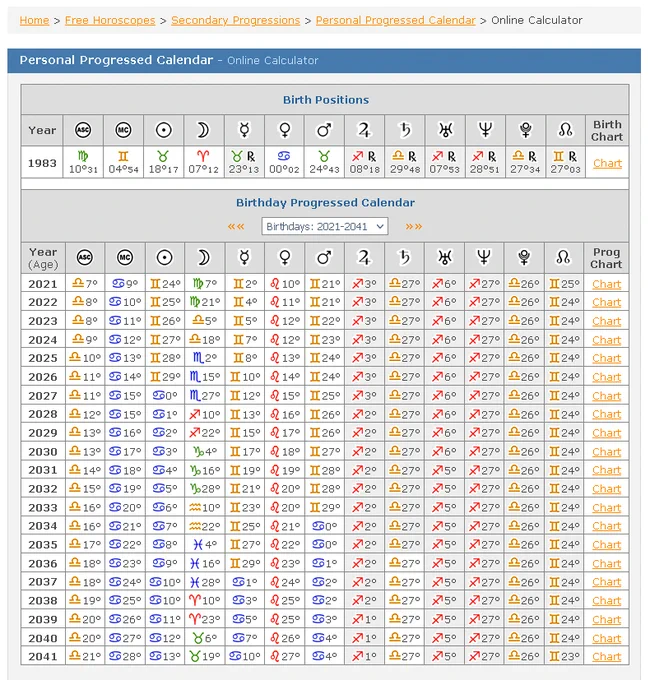Open the Chart link for 2035

(x=607, y=545)
